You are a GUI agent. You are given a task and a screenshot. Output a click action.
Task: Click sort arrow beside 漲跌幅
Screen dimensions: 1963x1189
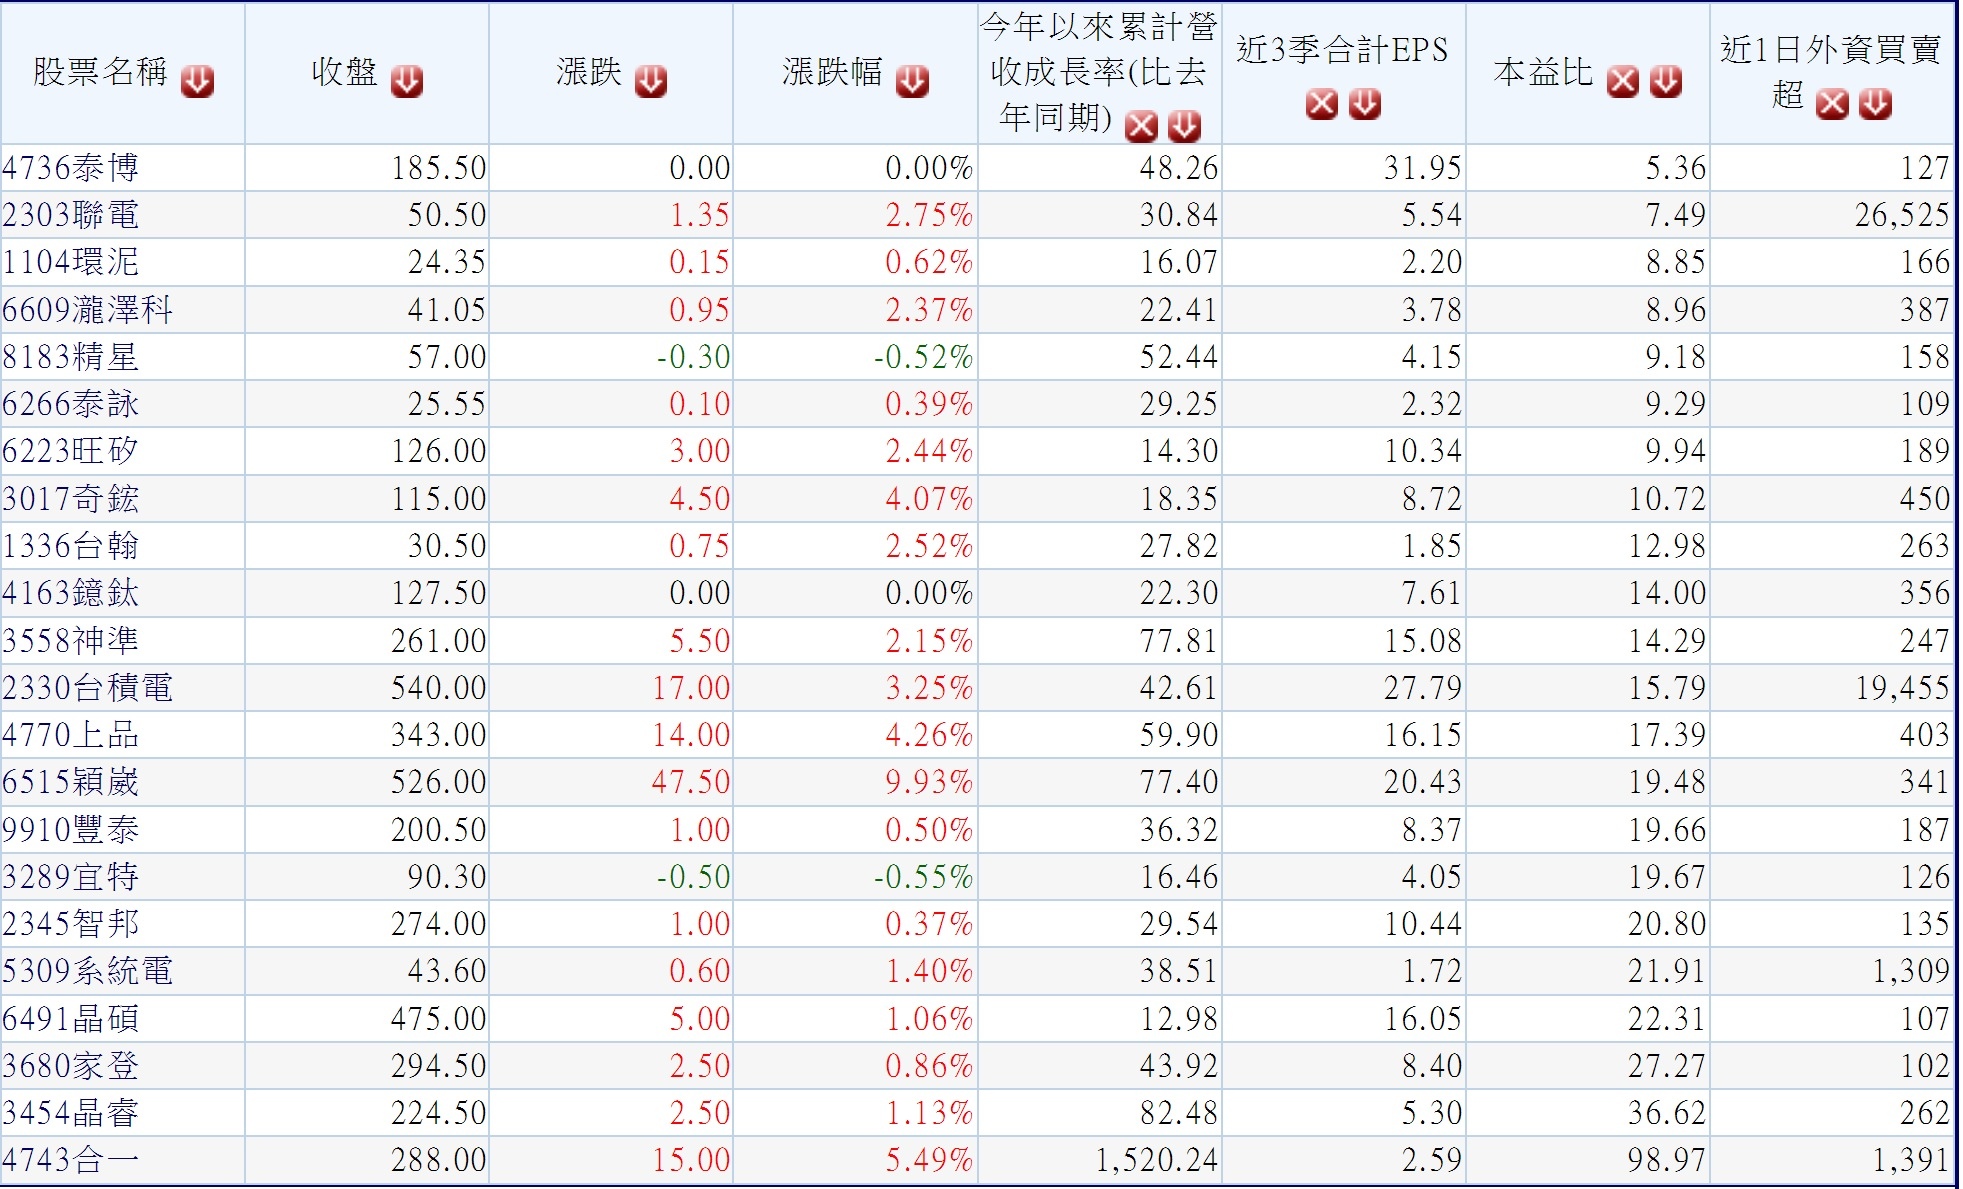(912, 81)
